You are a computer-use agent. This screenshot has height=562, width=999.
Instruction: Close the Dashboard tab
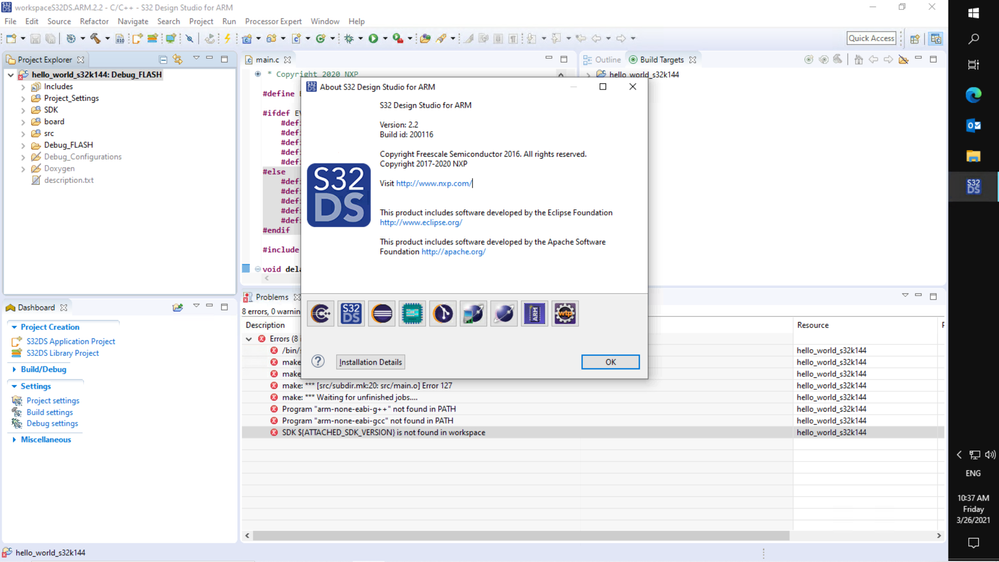(64, 307)
